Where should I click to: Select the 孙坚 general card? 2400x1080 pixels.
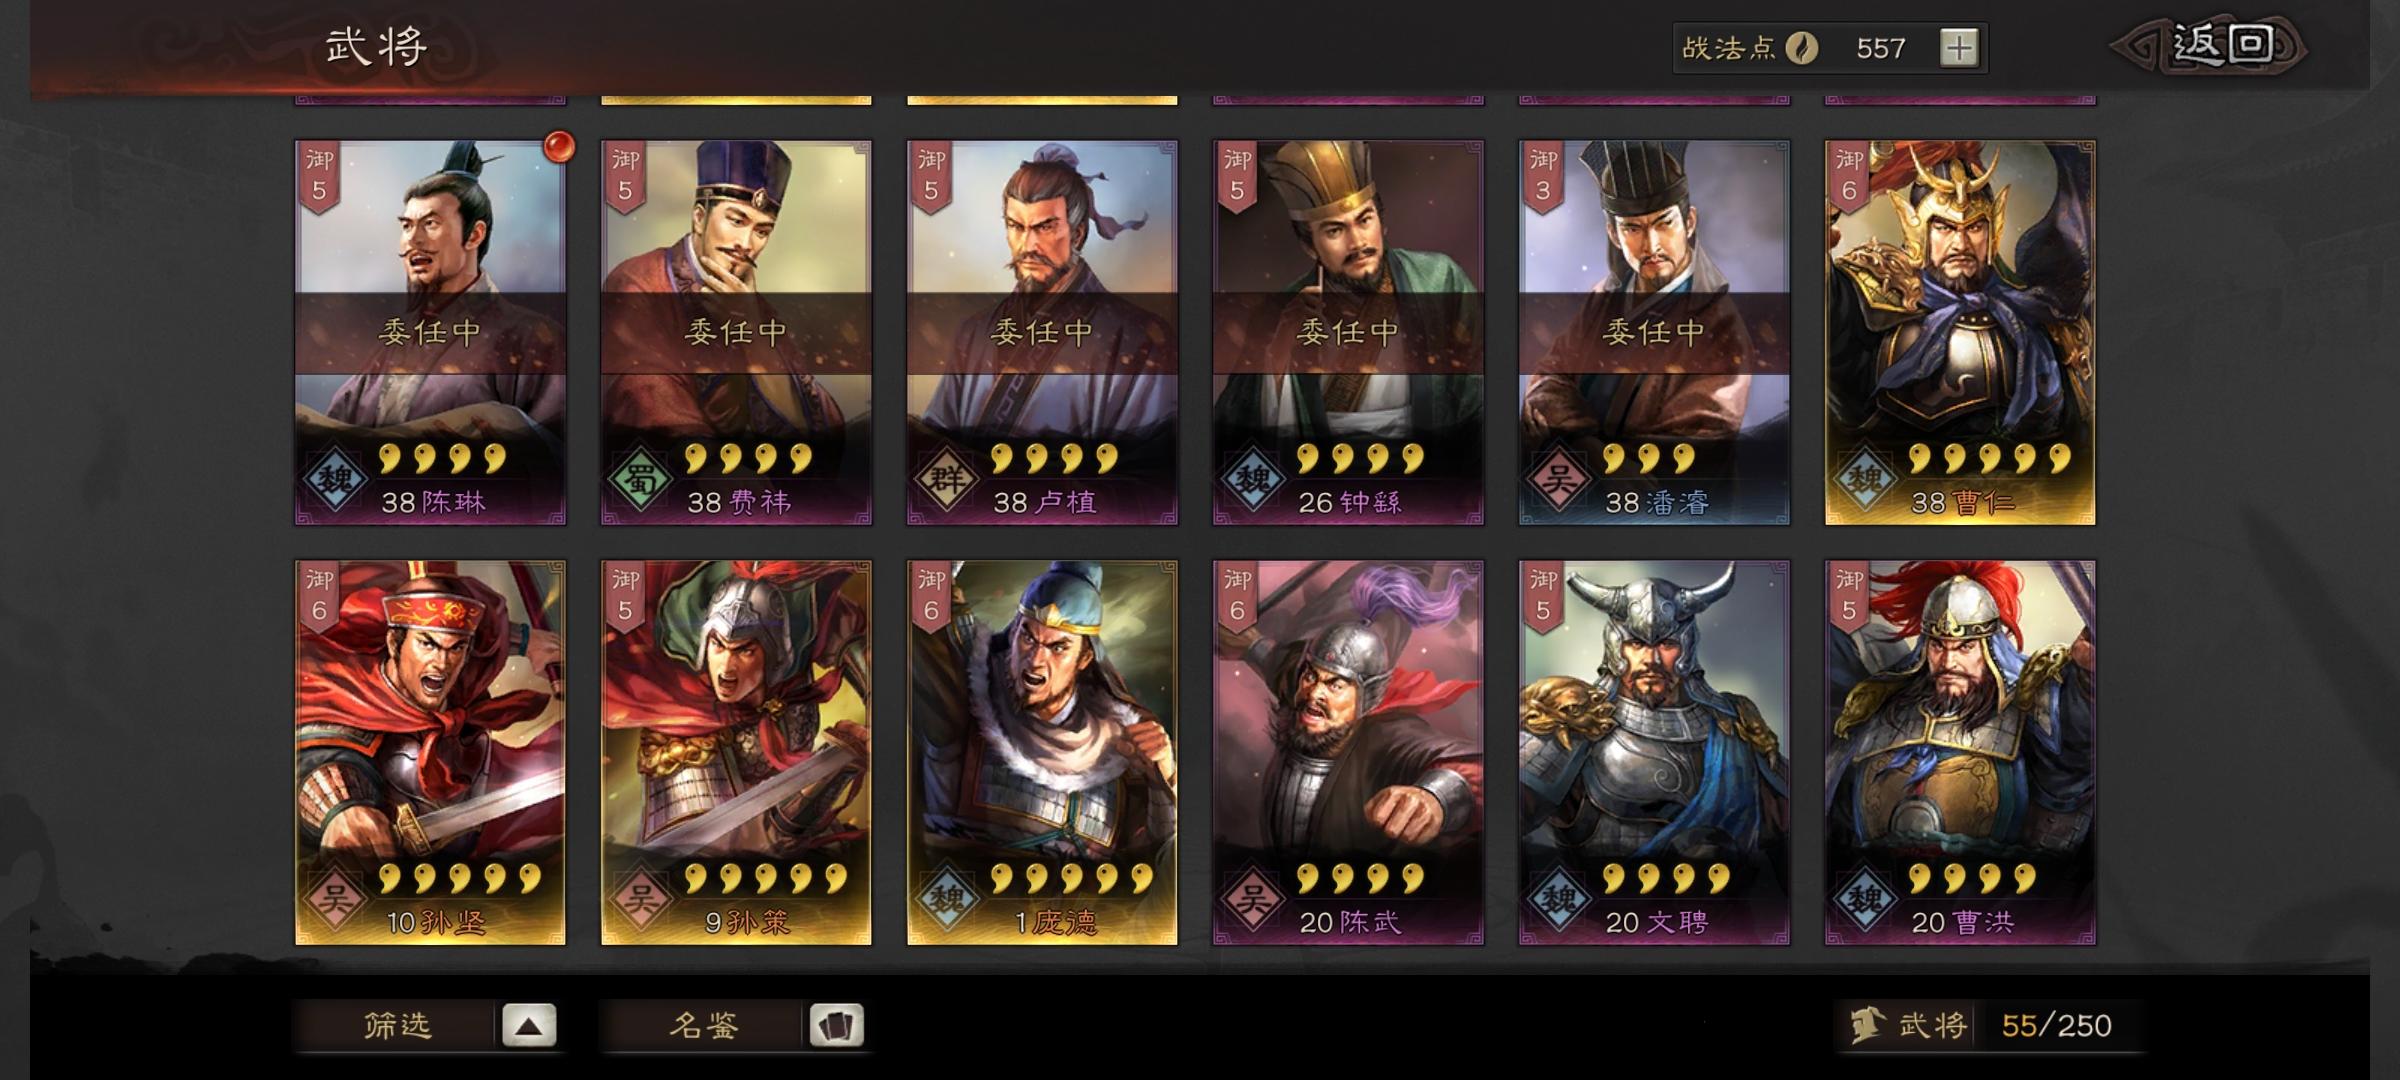[430, 753]
